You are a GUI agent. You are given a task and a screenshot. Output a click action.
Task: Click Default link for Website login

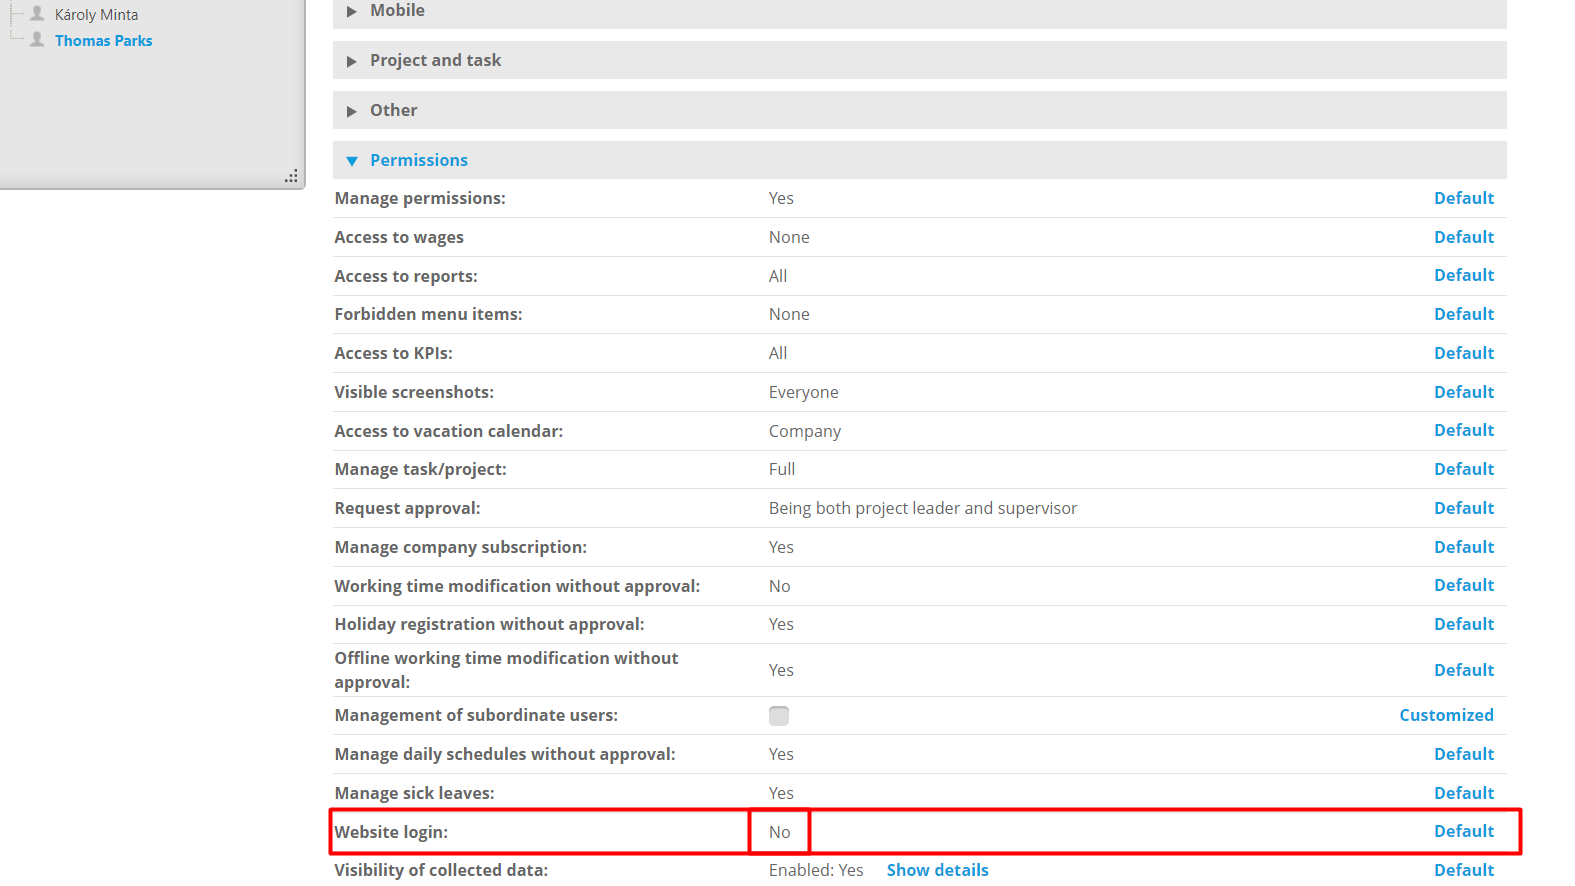(1463, 831)
